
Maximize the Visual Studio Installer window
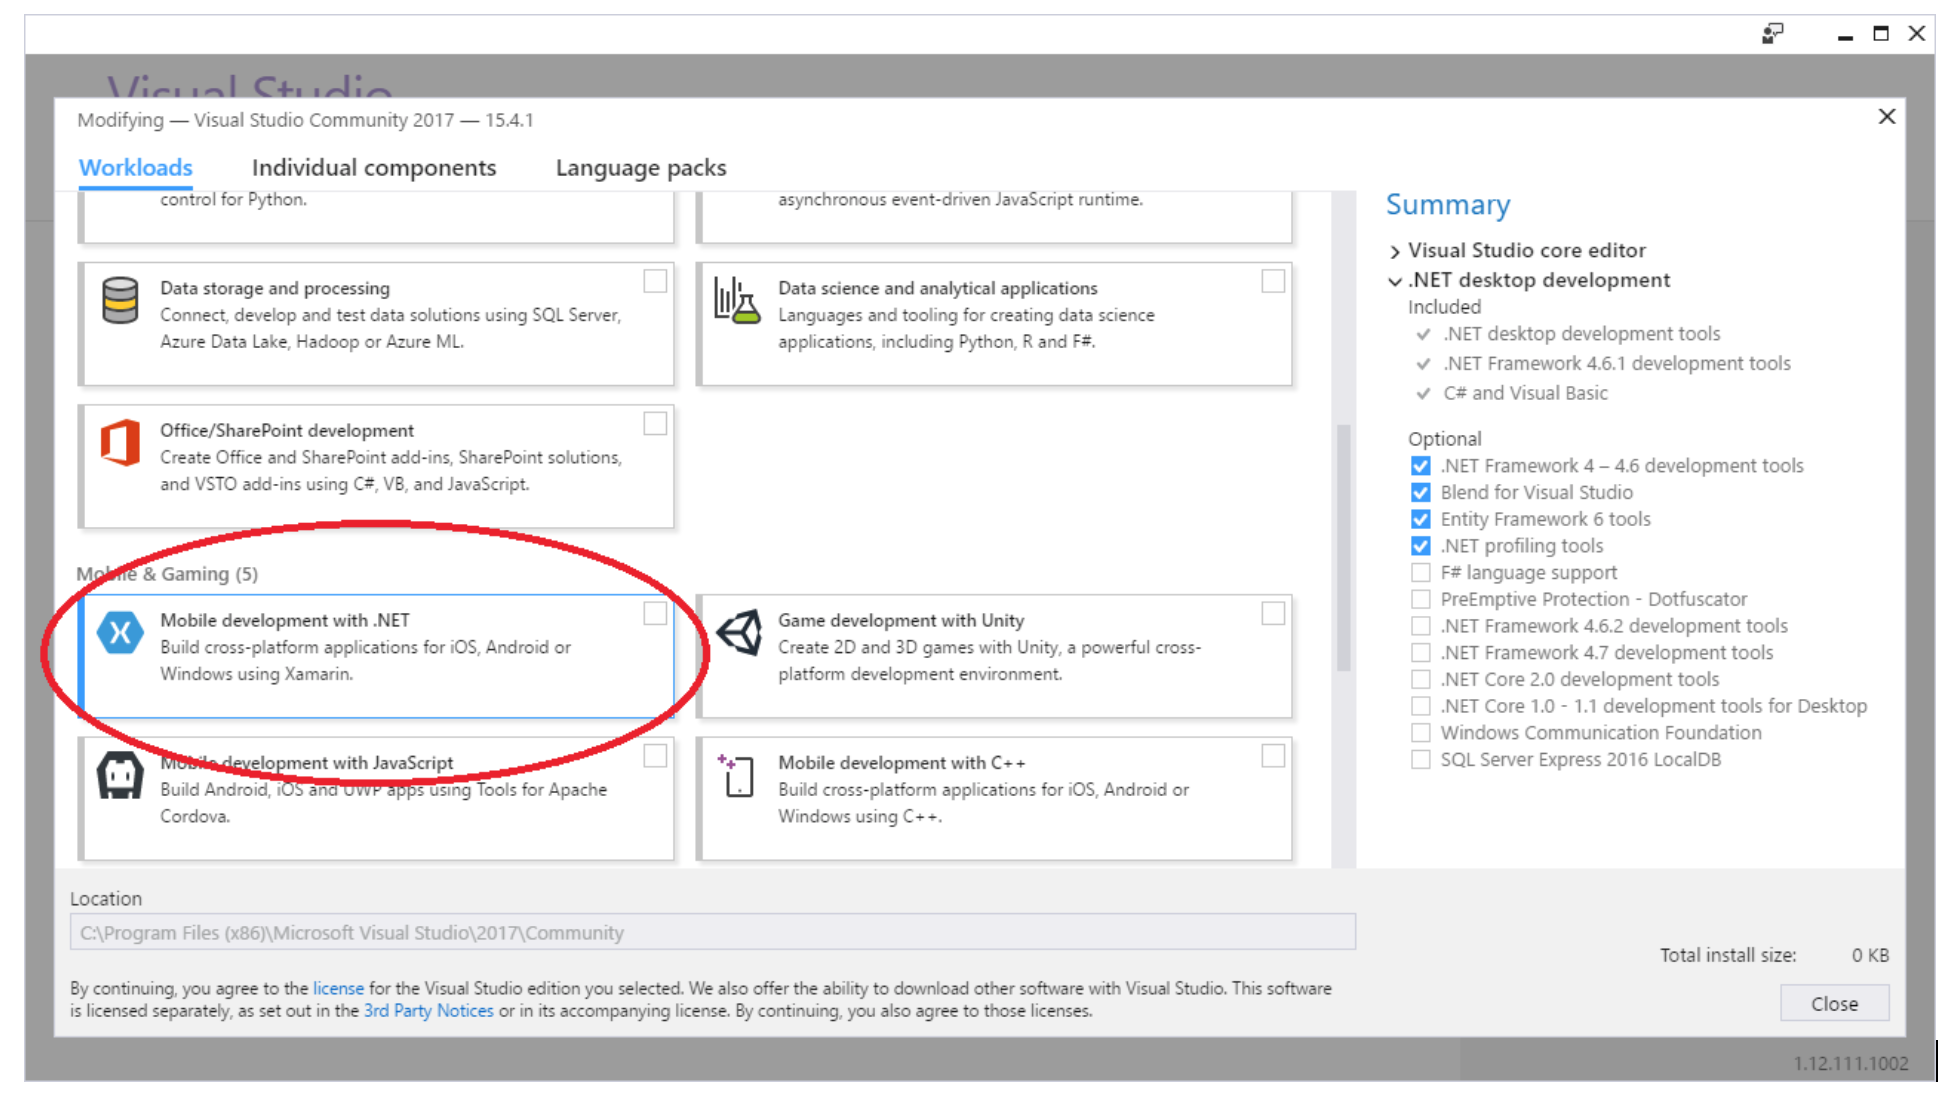click(1881, 34)
